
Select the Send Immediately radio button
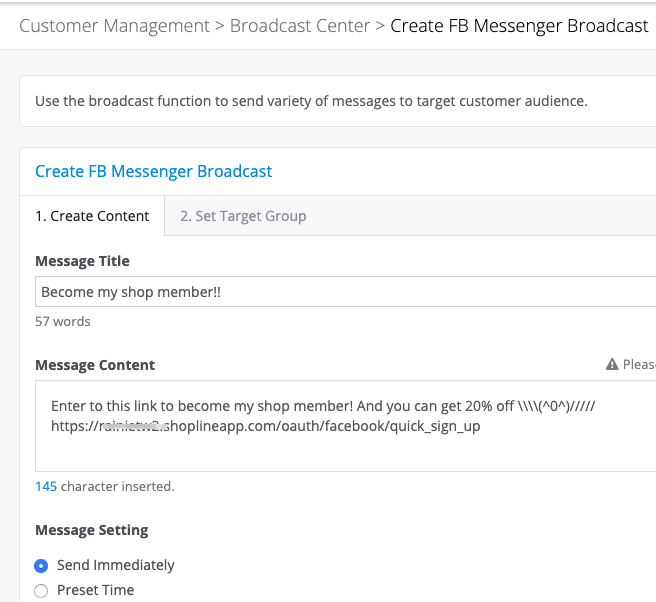pyautogui.click(x=41, y=566)
